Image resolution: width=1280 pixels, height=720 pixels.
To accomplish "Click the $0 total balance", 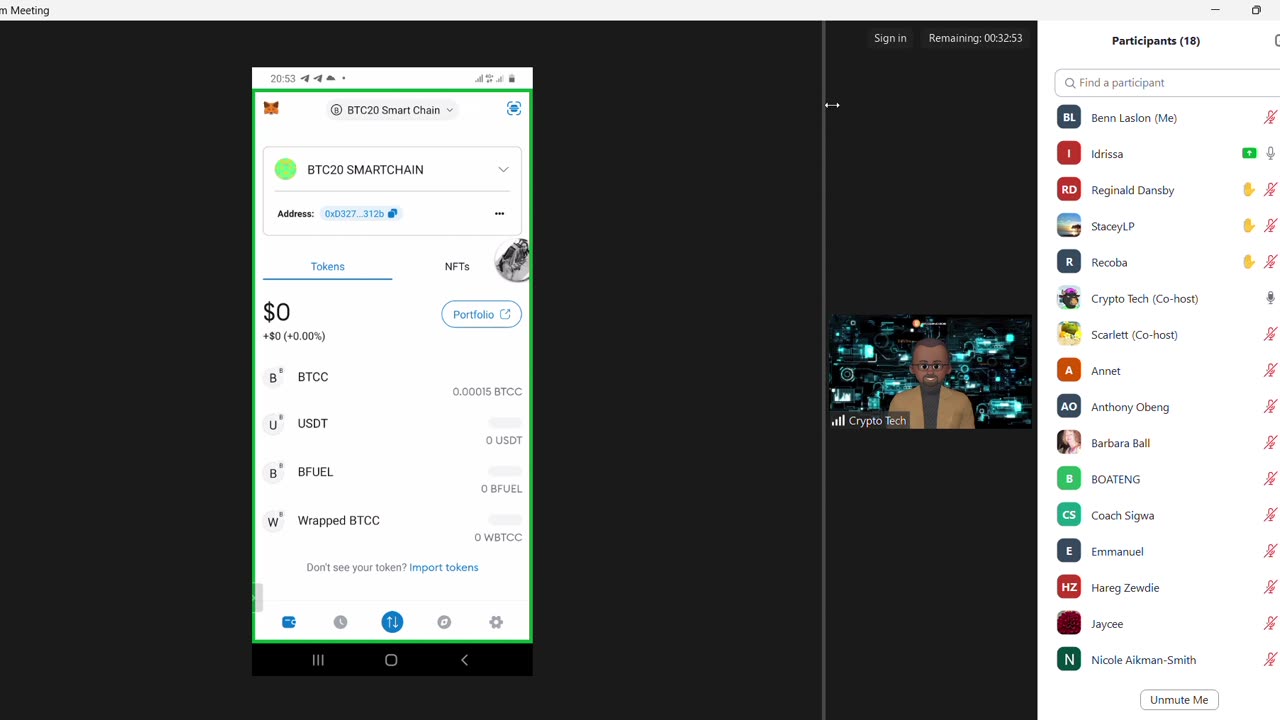I will 276,312.
